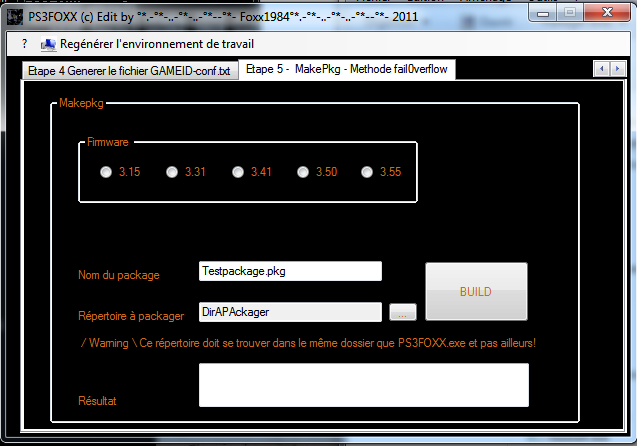Close the PS3FOXX window
637x446 pixels.
607,13
